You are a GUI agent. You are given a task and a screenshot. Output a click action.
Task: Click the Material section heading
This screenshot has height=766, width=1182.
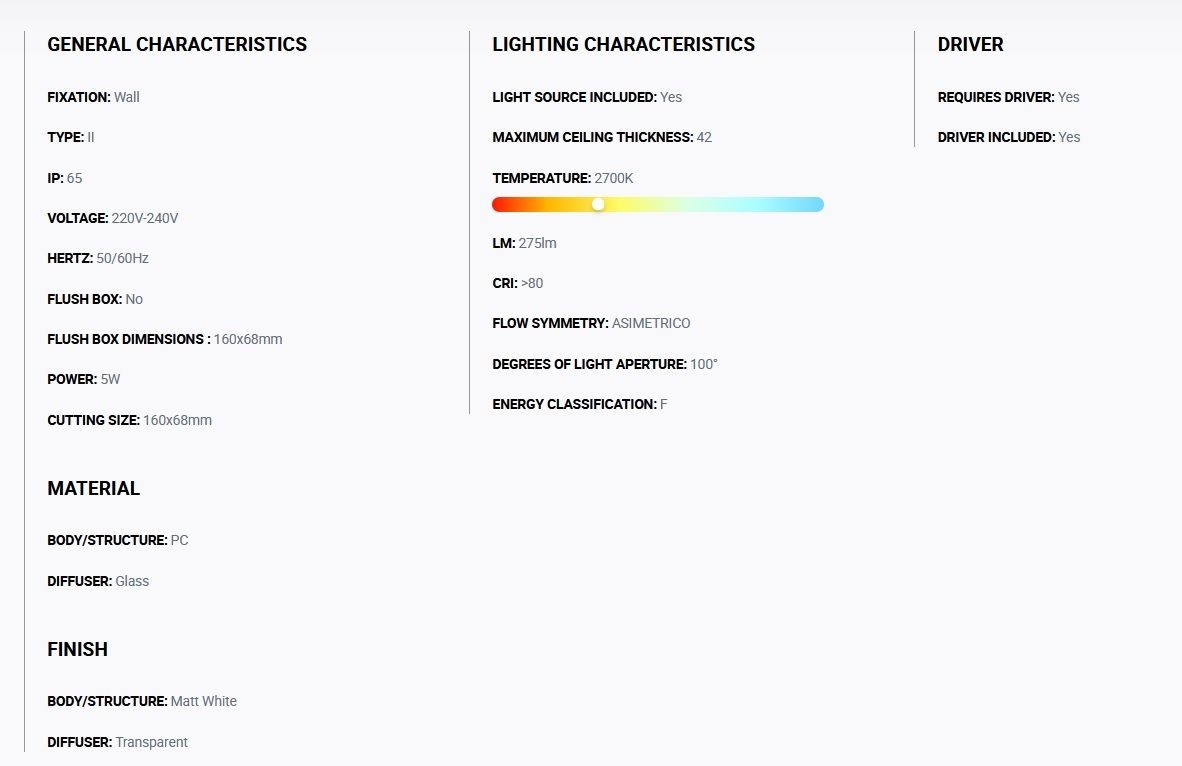[x=93, y=489]
